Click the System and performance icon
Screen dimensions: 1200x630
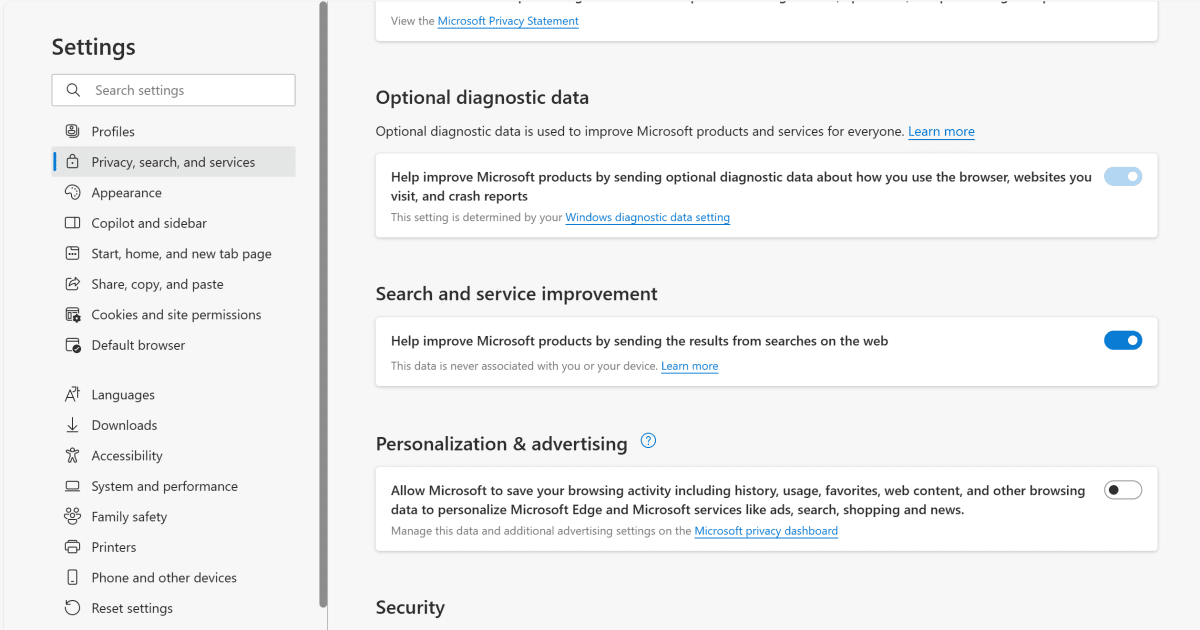pyautogui.click(x=72, y=486)
